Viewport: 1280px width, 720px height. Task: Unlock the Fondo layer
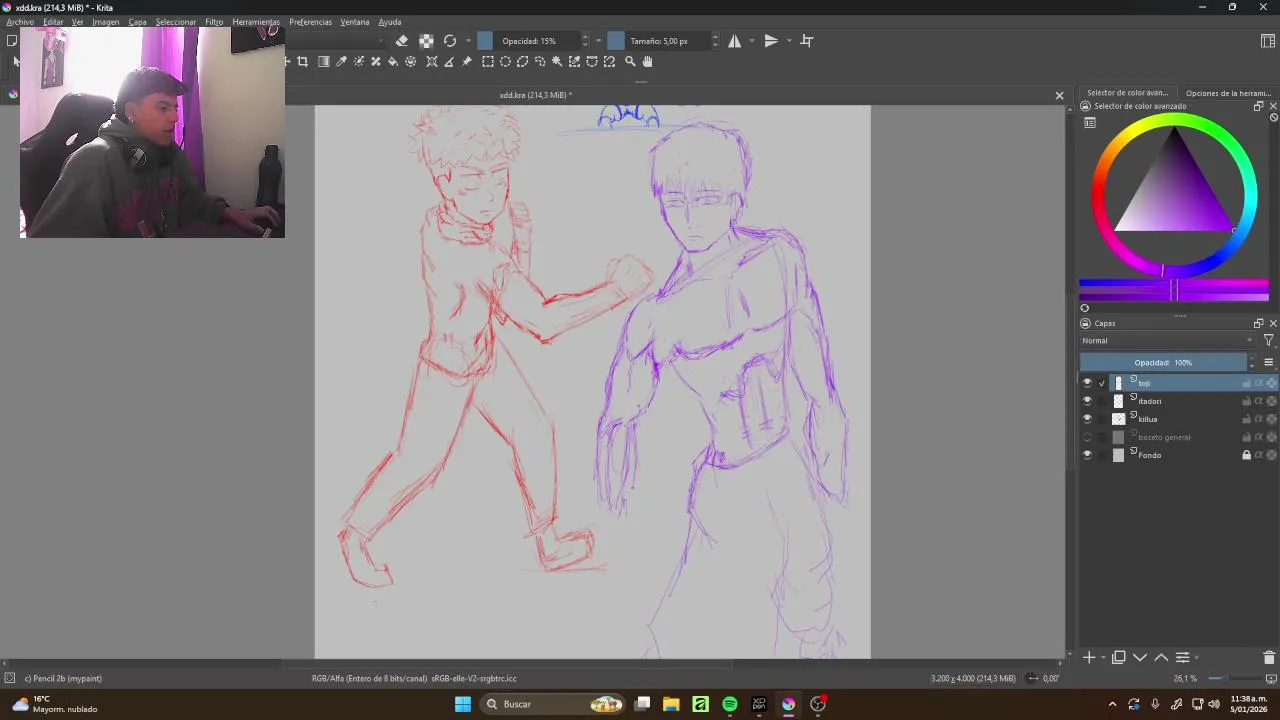pos(1246,455)
